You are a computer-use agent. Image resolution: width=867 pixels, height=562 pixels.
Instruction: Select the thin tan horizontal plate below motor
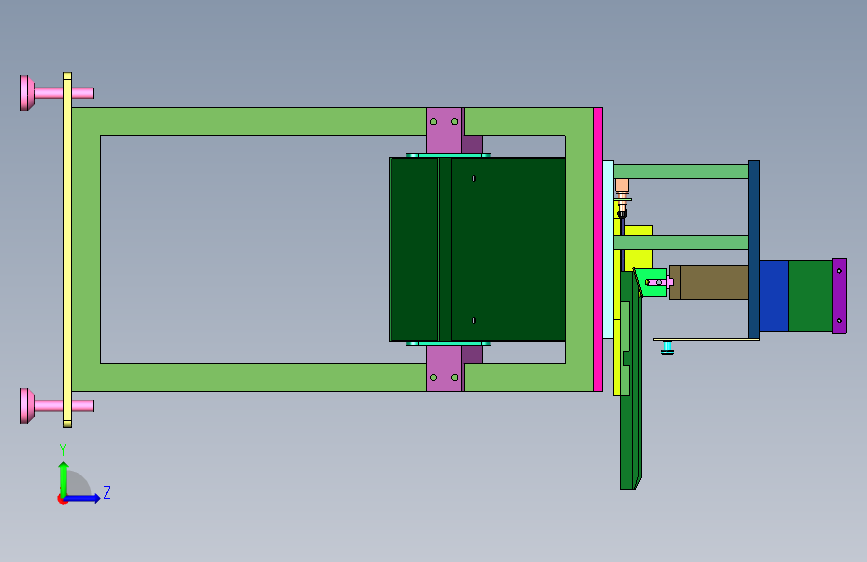tap(706, 340)
